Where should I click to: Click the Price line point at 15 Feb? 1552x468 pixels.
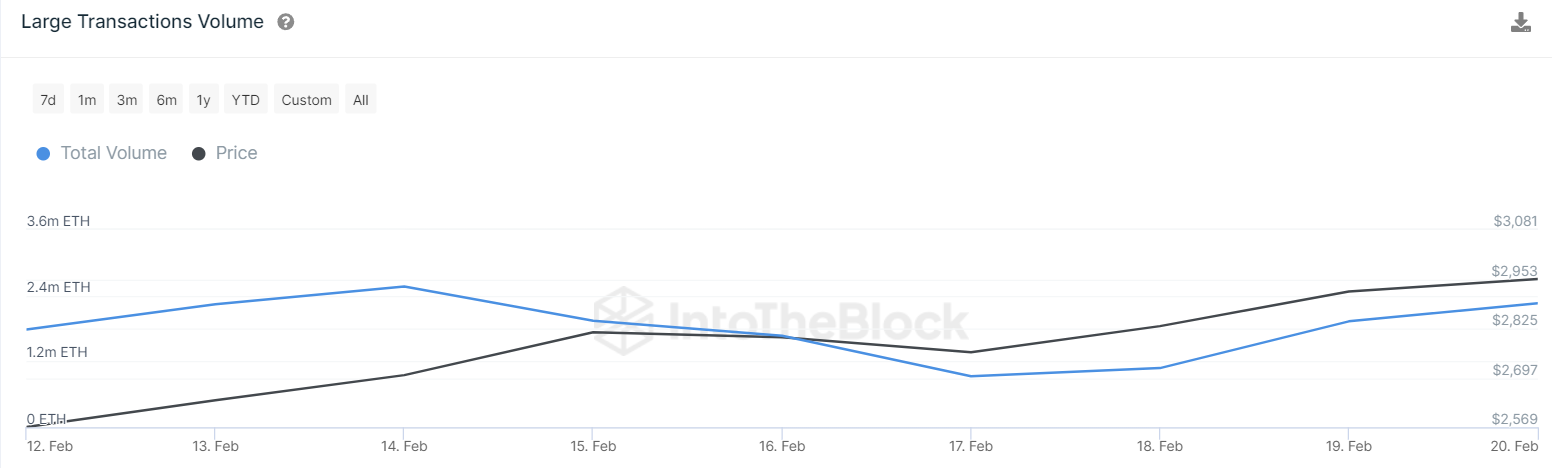click(592, 332)
